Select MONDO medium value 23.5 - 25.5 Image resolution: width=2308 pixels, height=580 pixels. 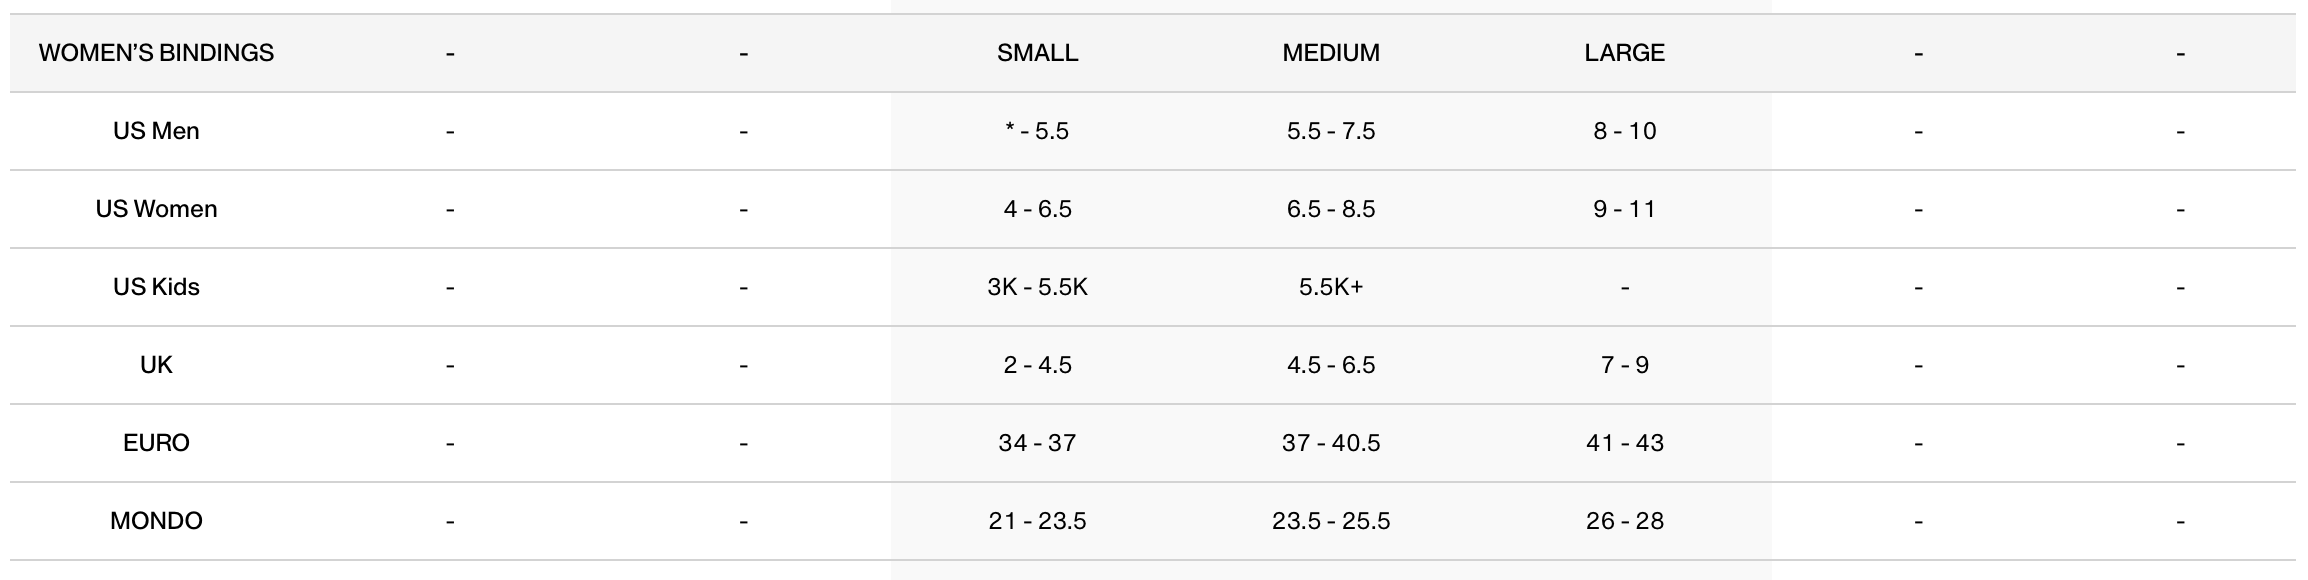coord(1330,521)
